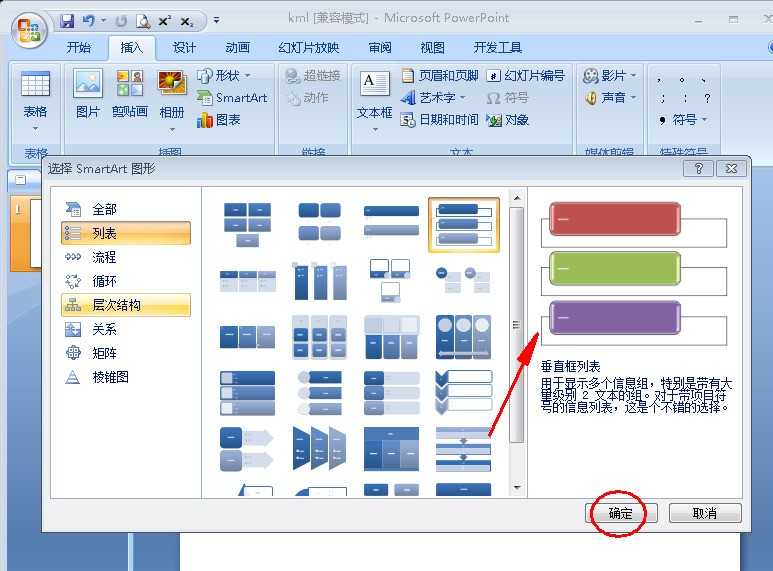773x571 pixels.
Task: Open the 影片 movie dropdown
Action: tap(633, 75)
